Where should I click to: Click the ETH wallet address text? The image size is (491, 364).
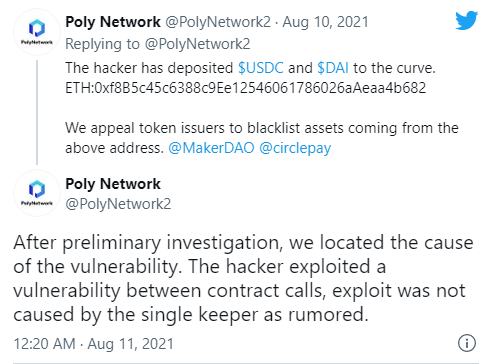tap(246, 88)
